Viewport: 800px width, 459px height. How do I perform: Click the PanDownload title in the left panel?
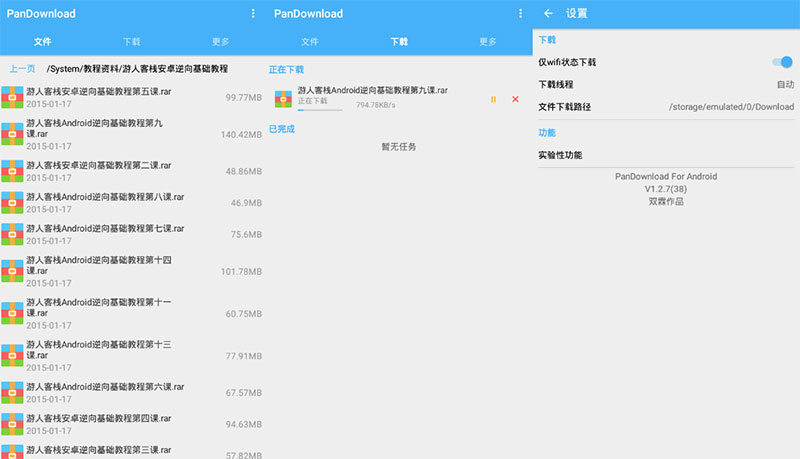pos(41,14)
